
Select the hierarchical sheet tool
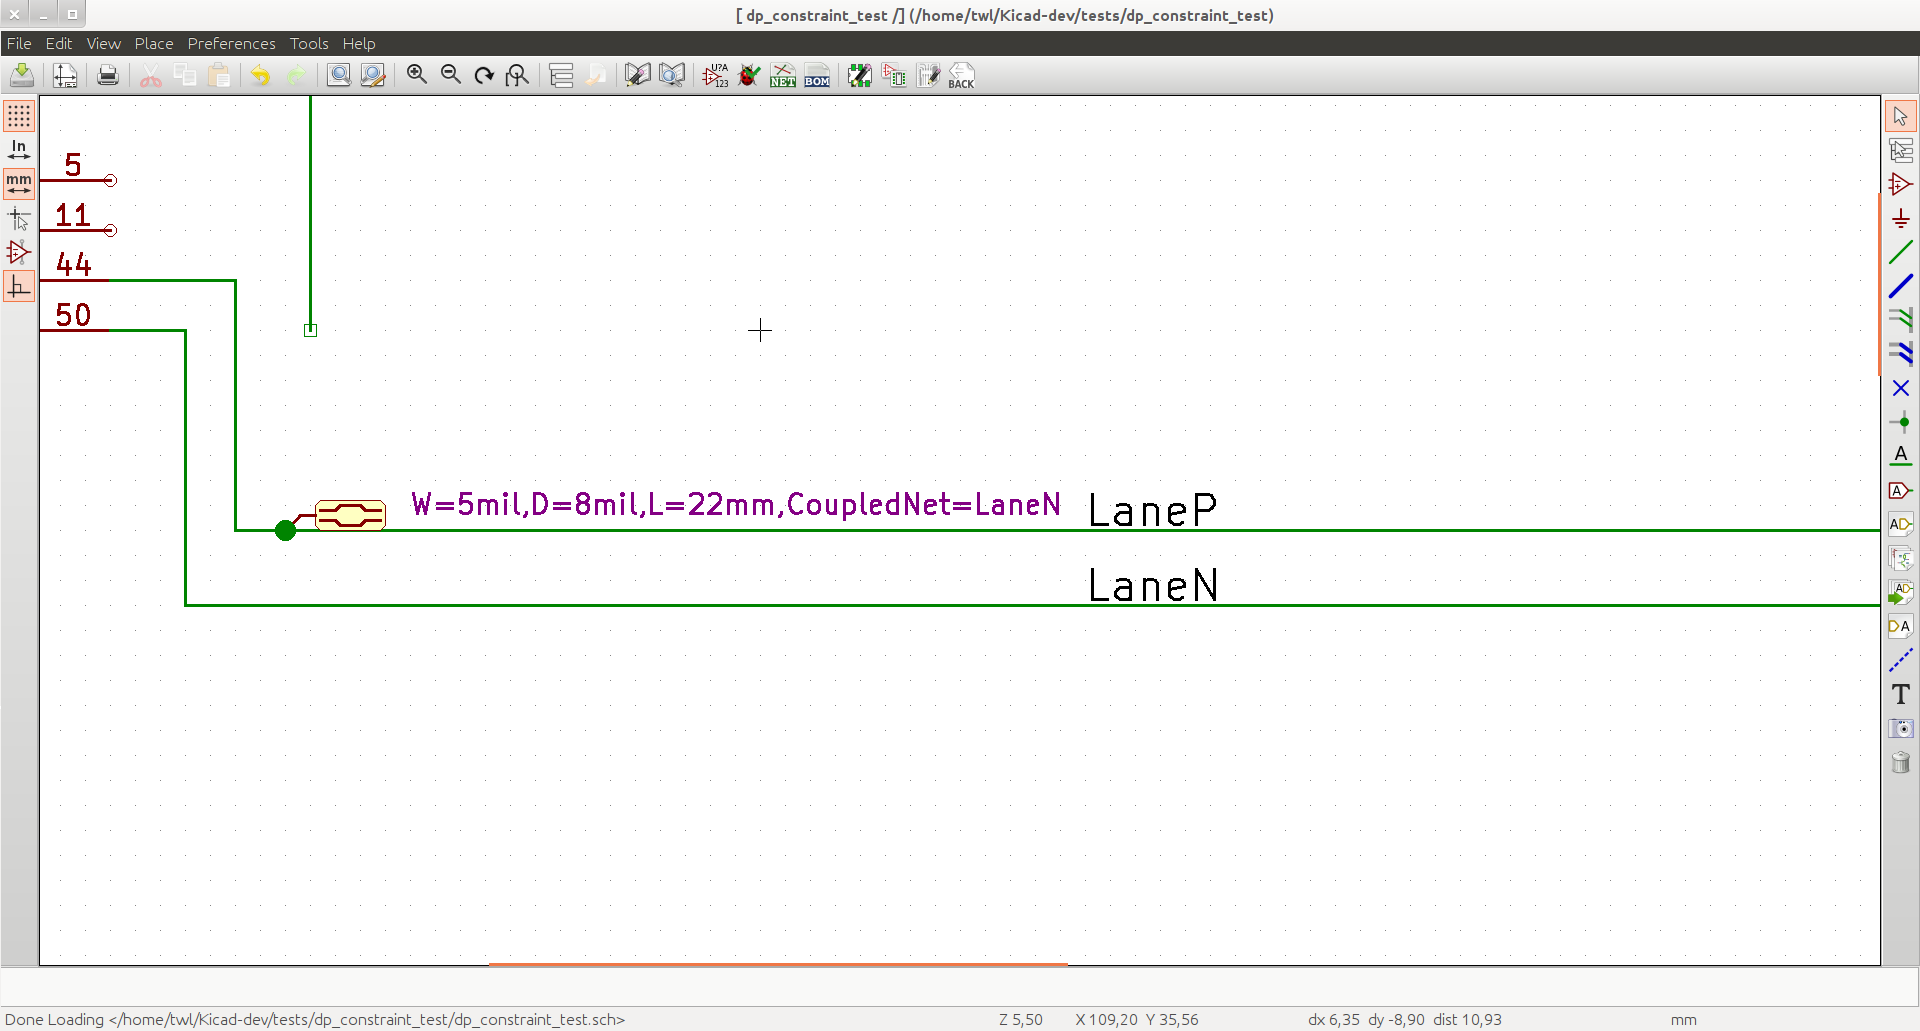coord(1901,558)
